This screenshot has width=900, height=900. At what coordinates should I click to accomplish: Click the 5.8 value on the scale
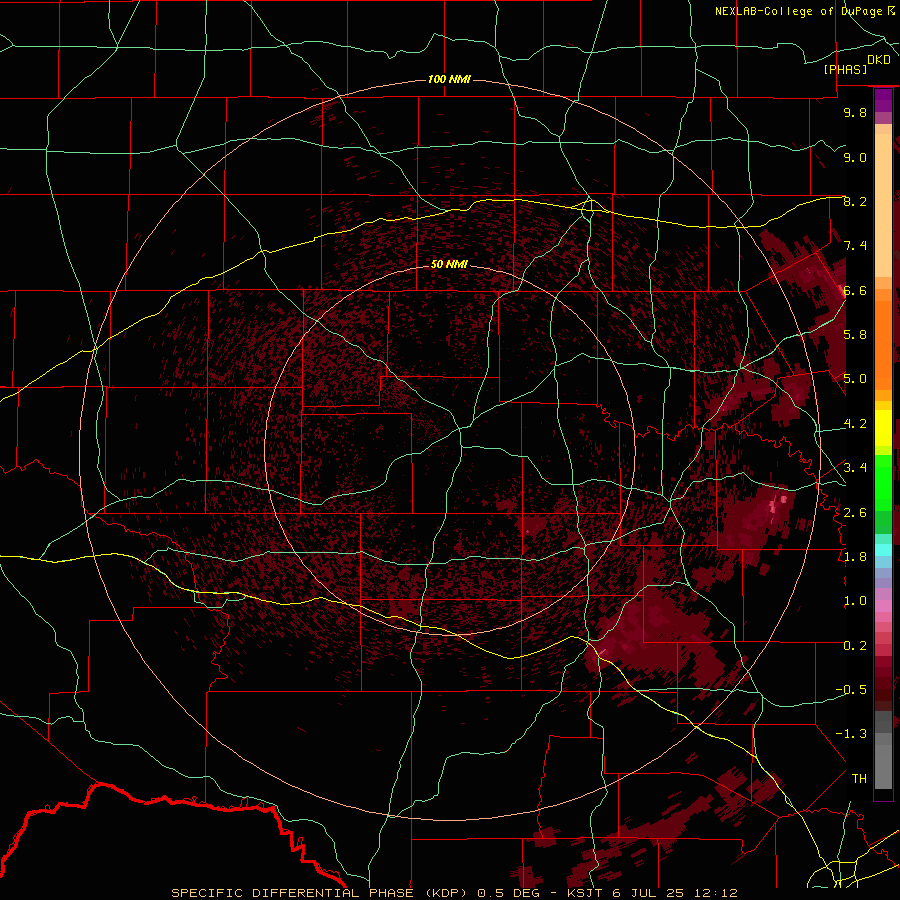855,335
